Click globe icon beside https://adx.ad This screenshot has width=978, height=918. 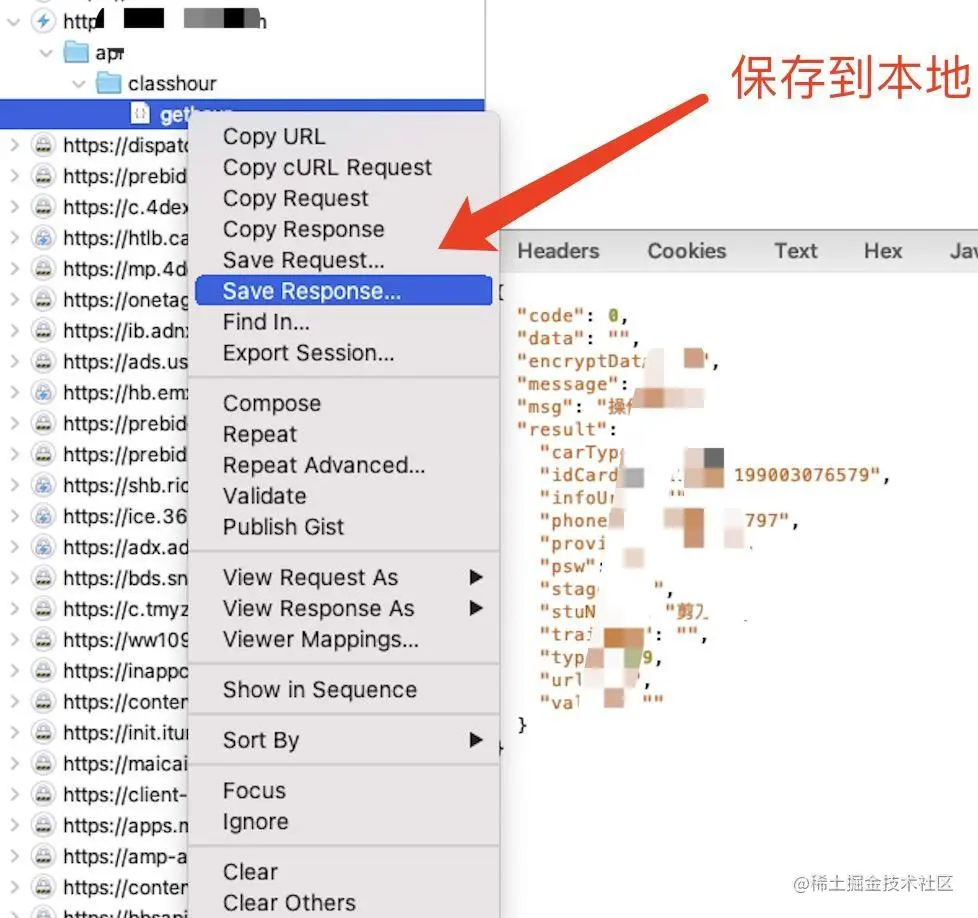[43, 548]
